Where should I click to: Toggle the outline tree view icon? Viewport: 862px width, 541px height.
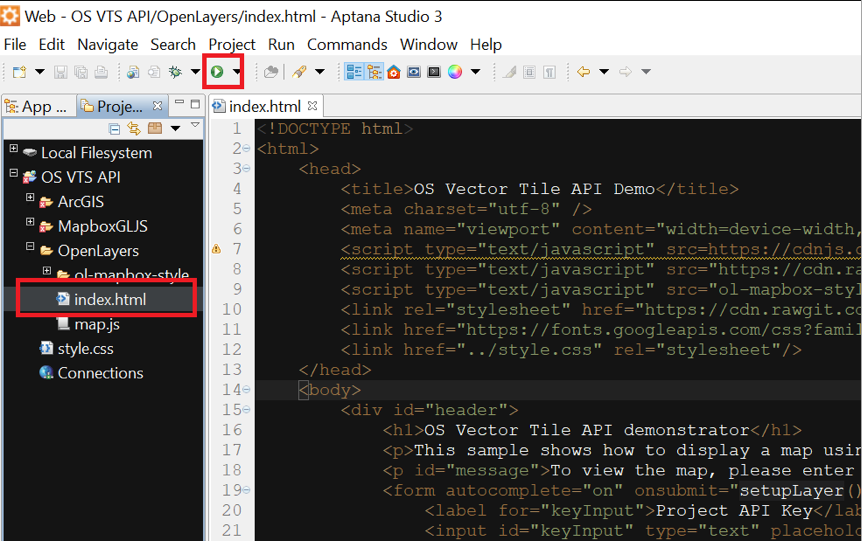[x=374, y=72]
